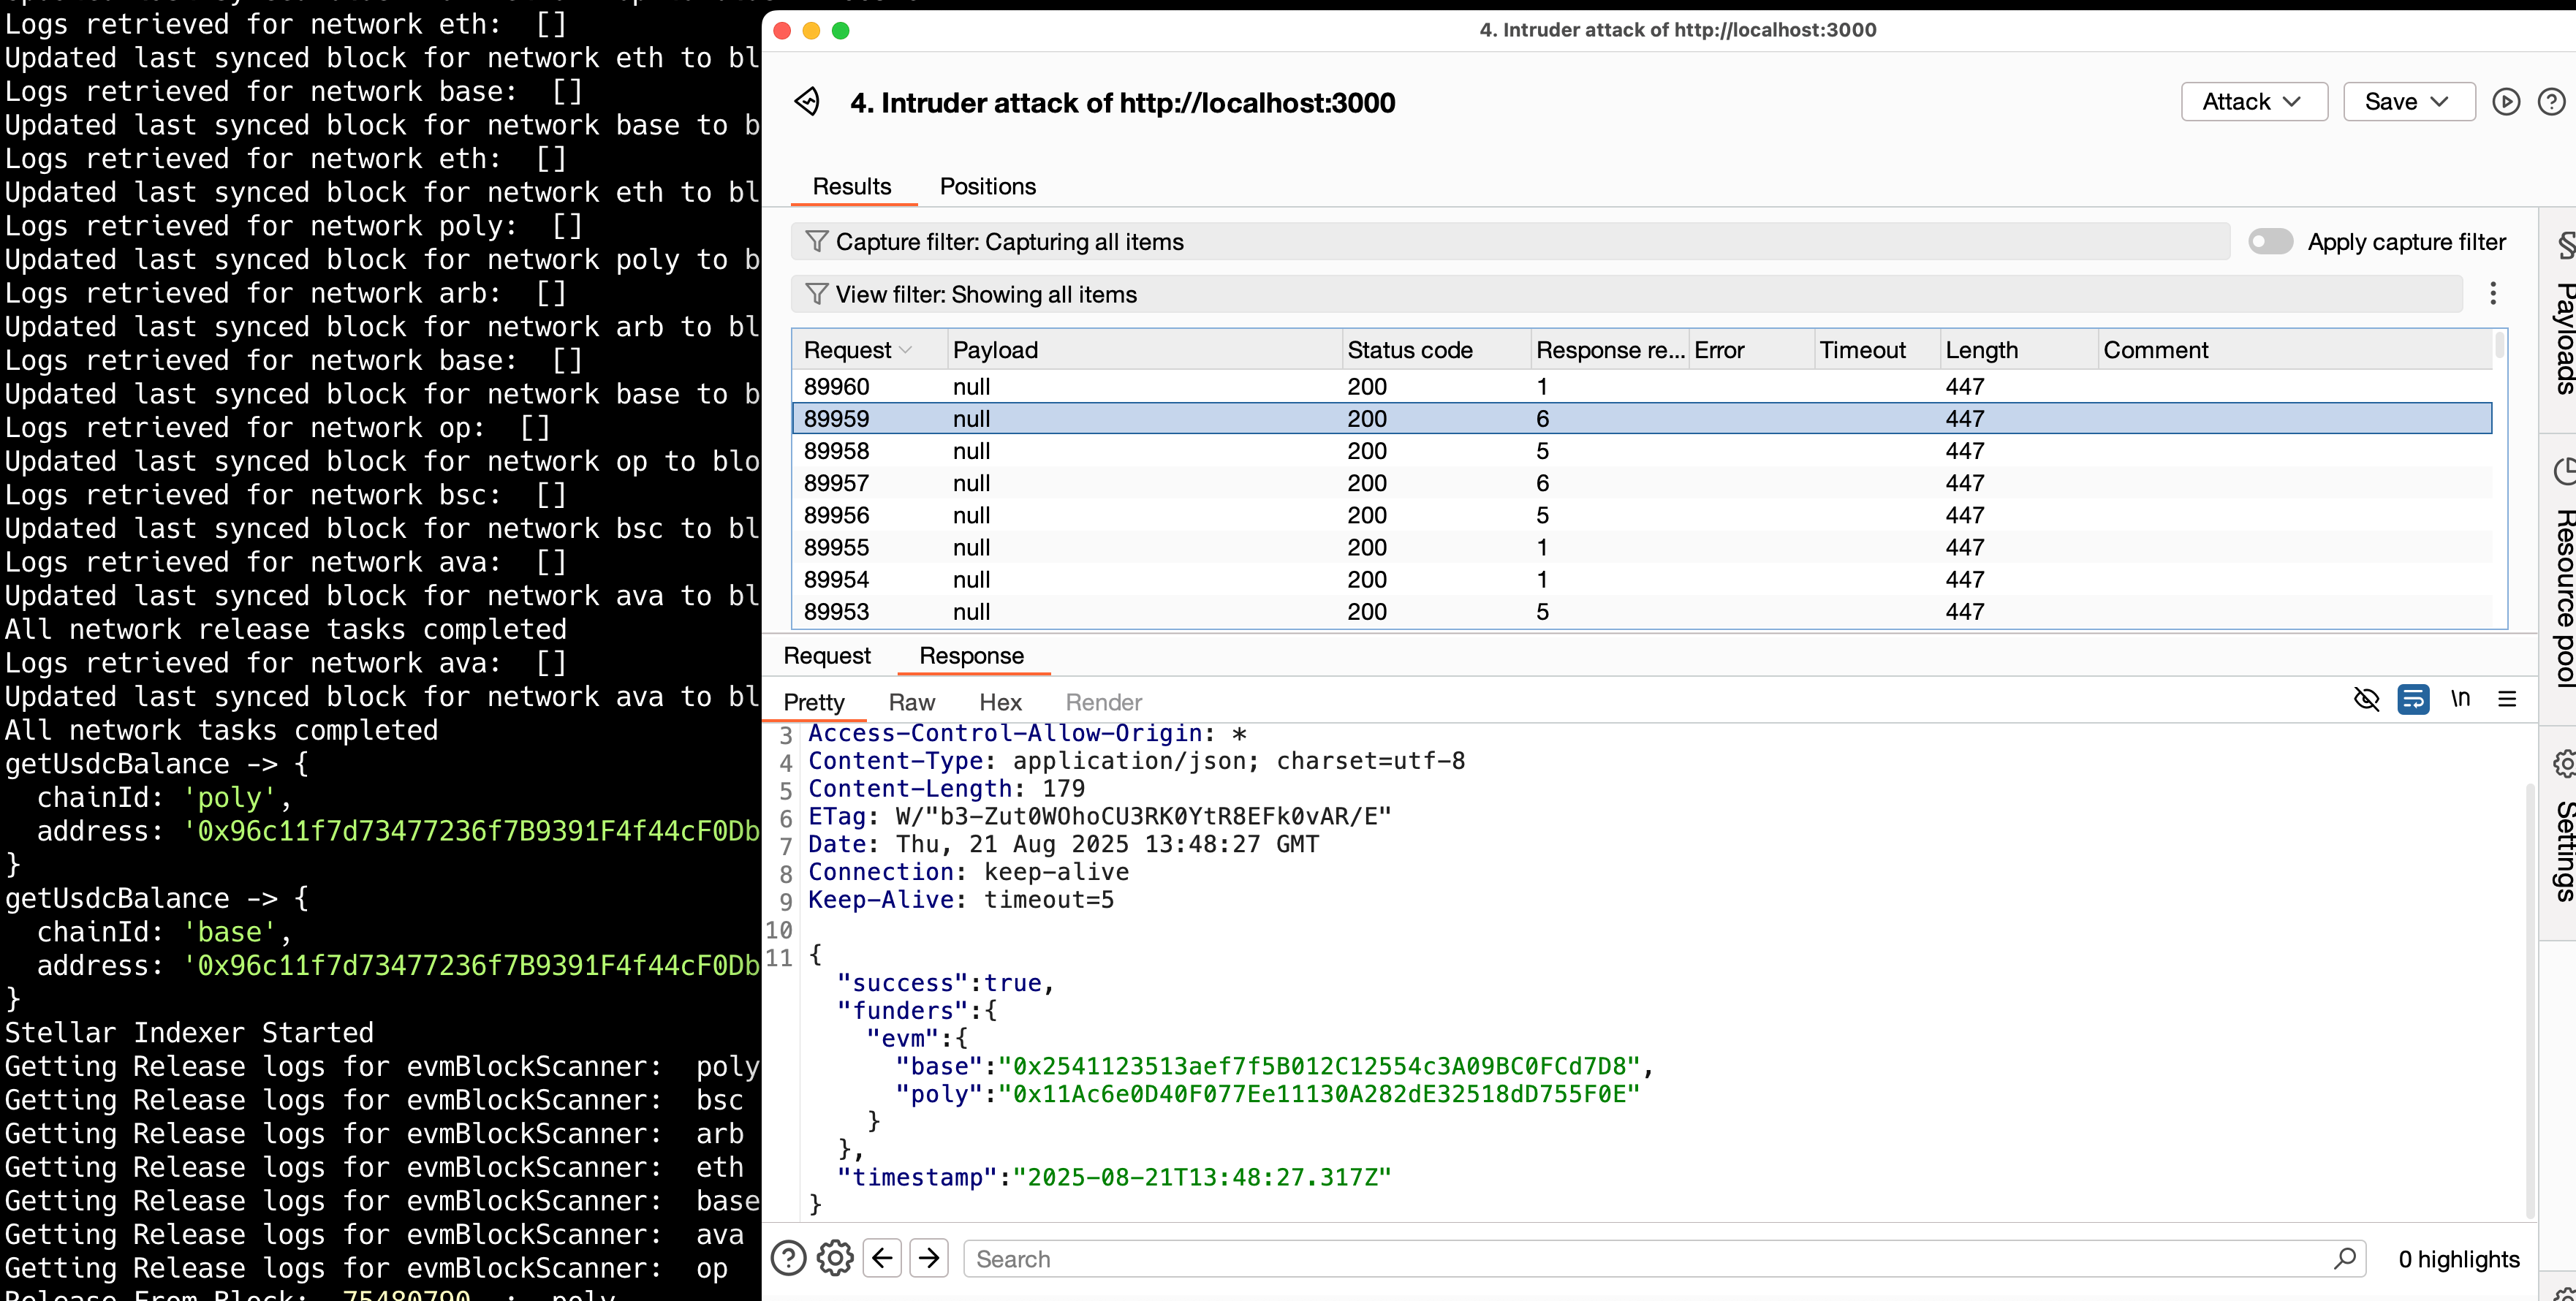Image resolution: width=2576 pixels, height=1301 pixels.
Task: Click the timestamp value in response JSON
Action: click(x=1202, y=1177)
